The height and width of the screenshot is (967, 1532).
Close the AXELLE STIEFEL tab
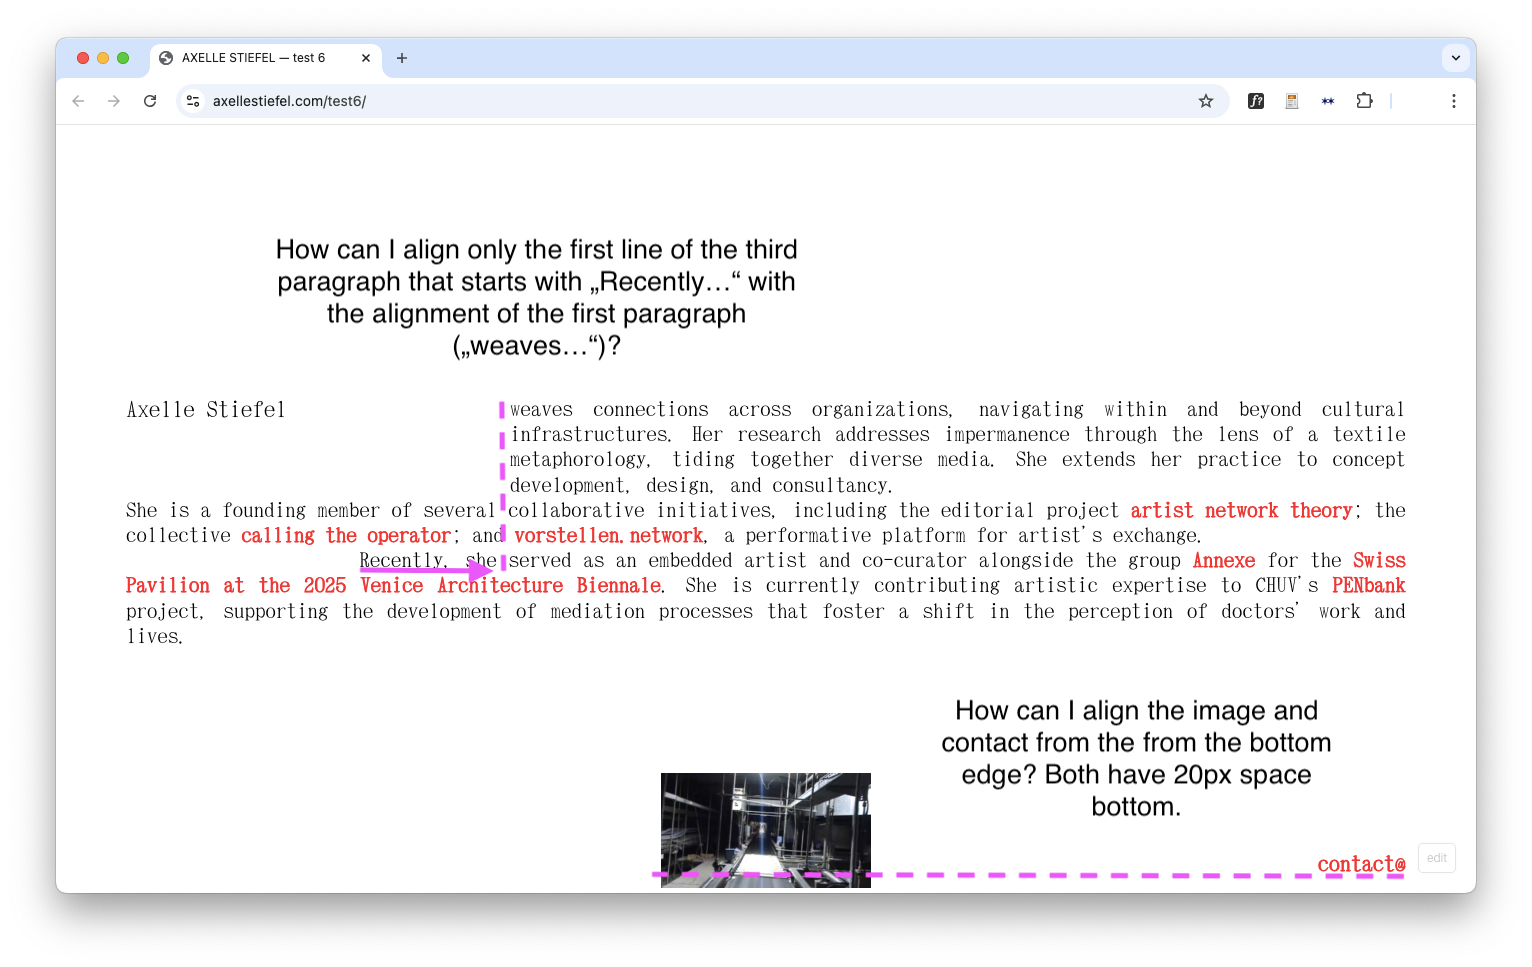tap(366, 58)
